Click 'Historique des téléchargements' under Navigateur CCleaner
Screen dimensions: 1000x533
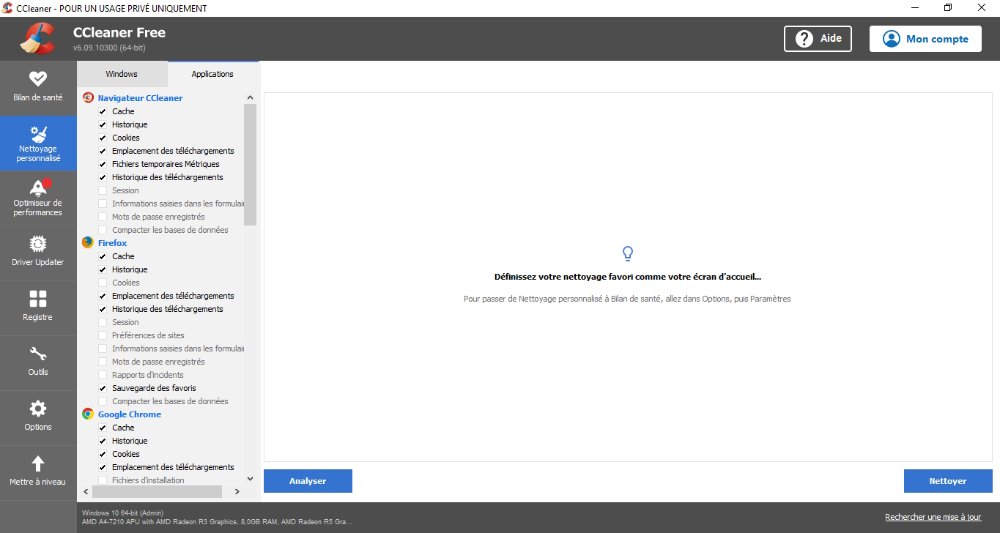click(168, 177)
